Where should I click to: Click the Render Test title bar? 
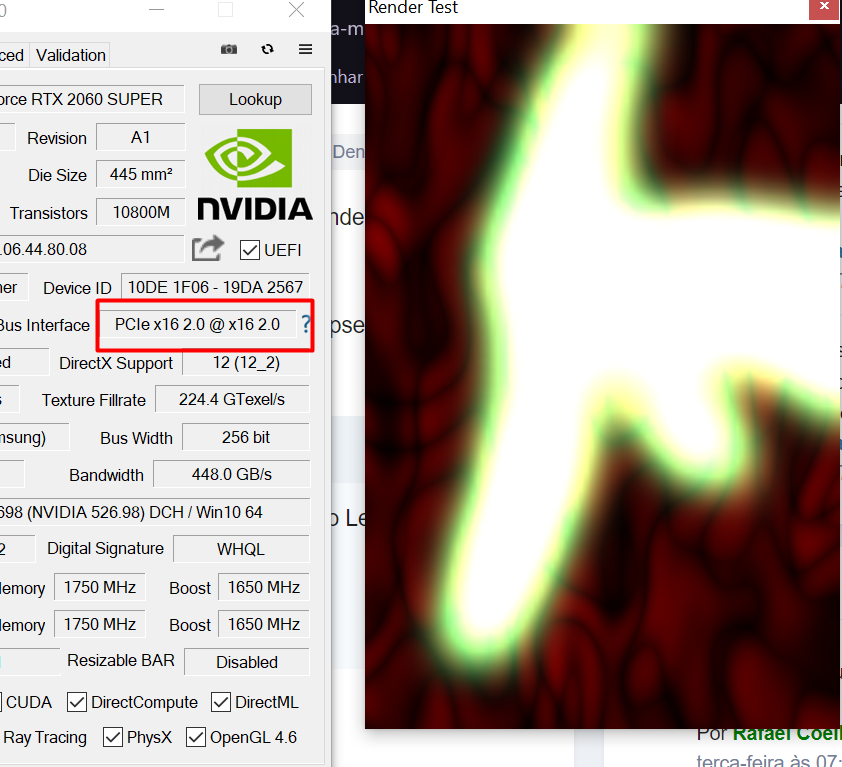tap(586, 9)
